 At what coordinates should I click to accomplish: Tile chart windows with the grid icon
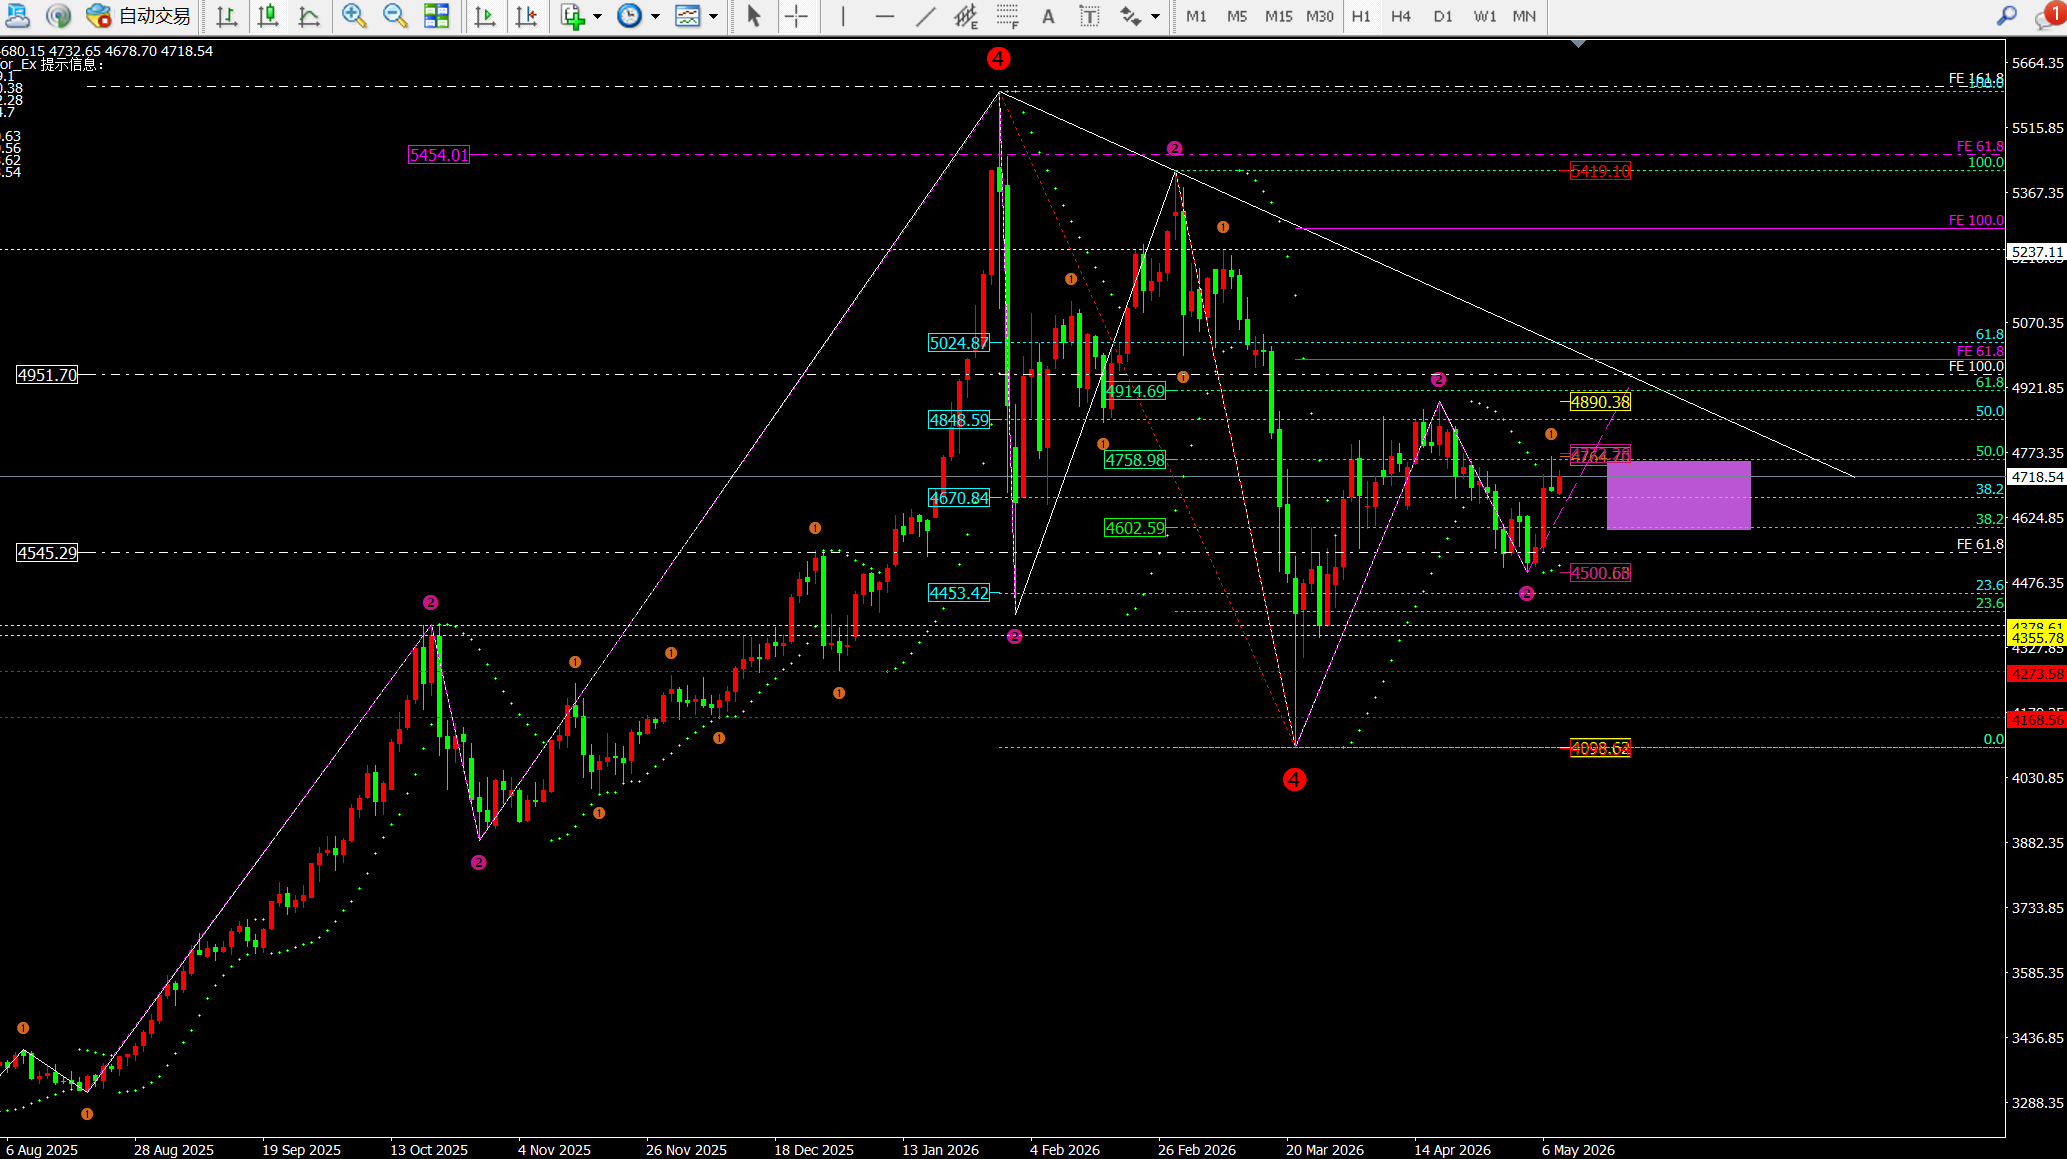[436, 16]
